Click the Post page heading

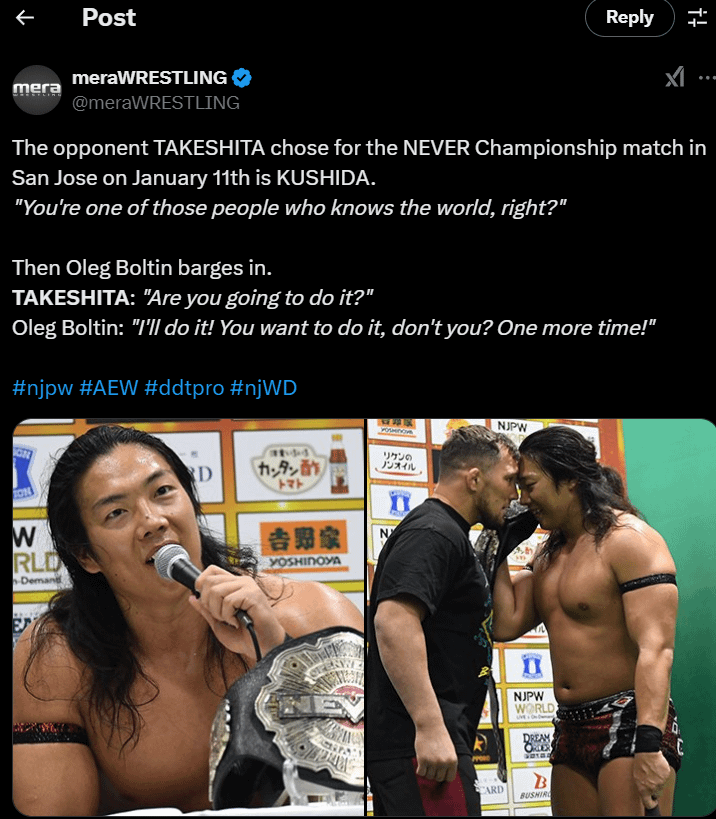(109, 18)
